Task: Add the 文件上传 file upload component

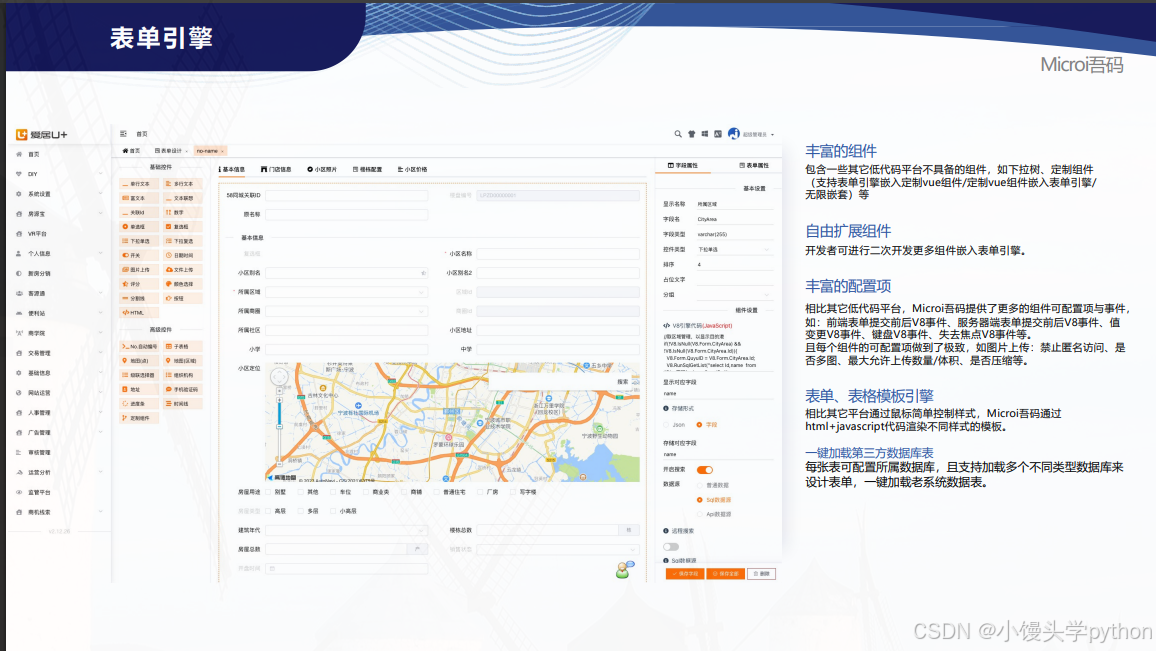Action: (183, 270)
